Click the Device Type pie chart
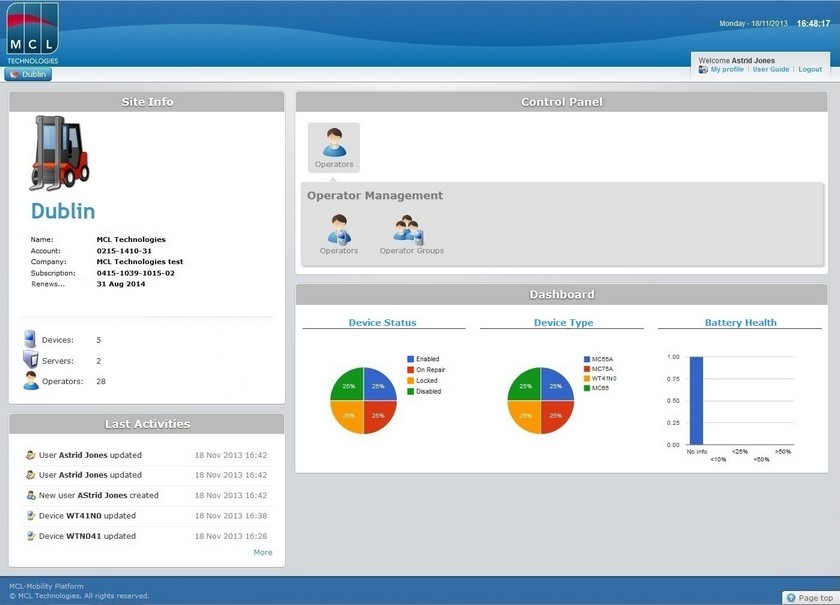Image resolution: width=840 pixels, height=605 pixels. tap(541, 400)
